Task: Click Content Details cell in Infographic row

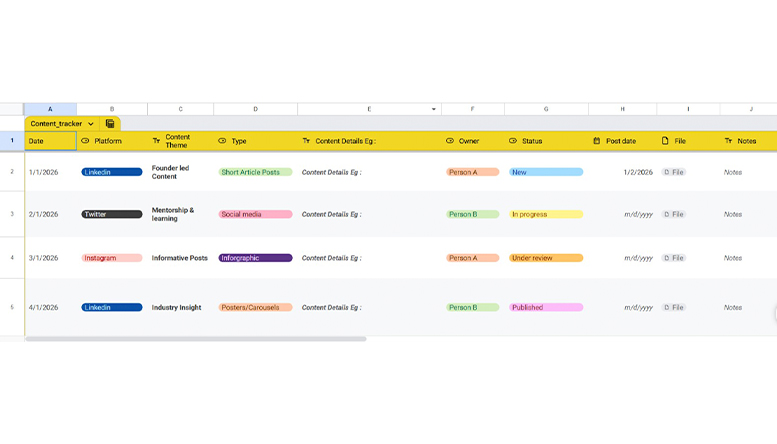Action: click(x=369, y=258)
